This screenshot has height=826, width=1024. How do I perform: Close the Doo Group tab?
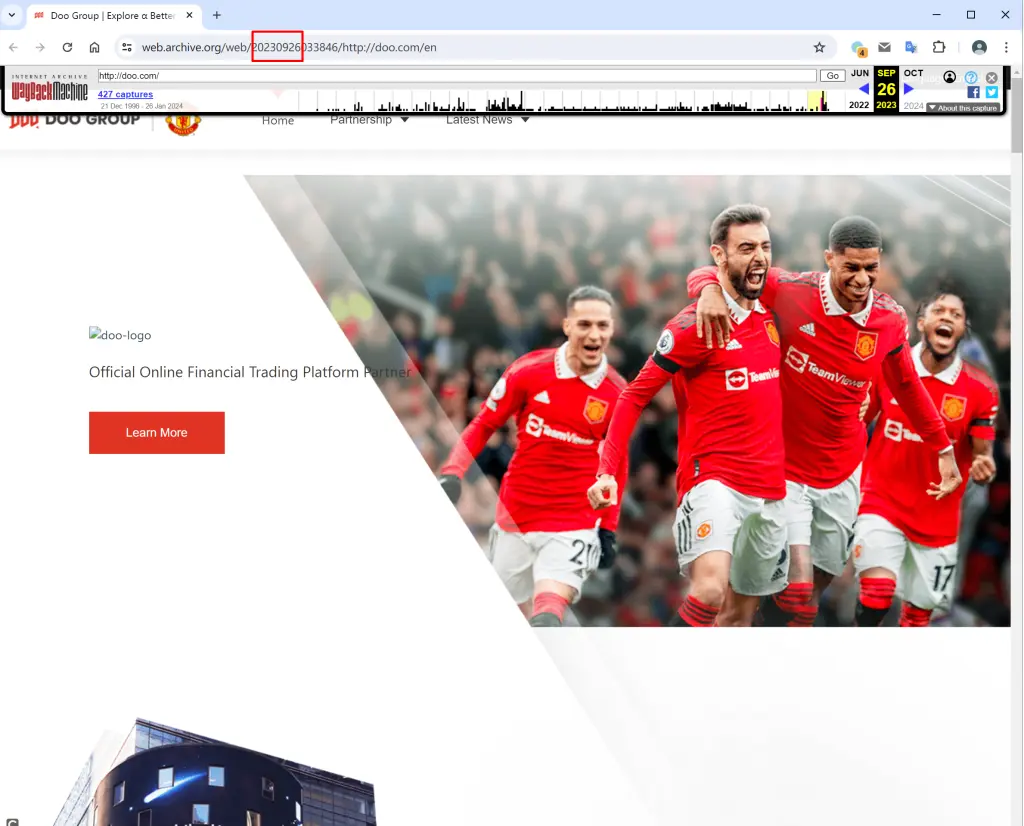[189, 15]
